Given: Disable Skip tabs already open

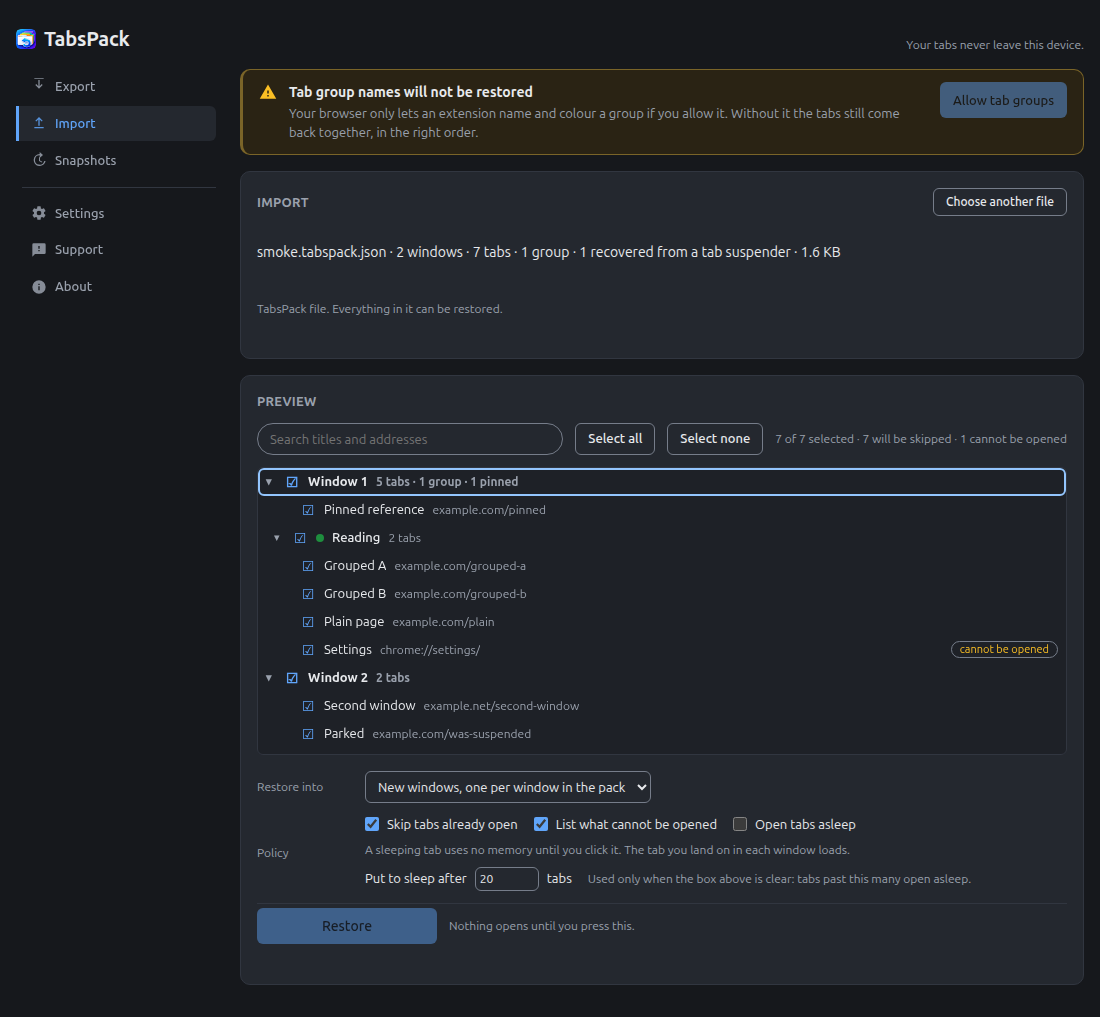Looking at the screenshot, I should [373, 824].
